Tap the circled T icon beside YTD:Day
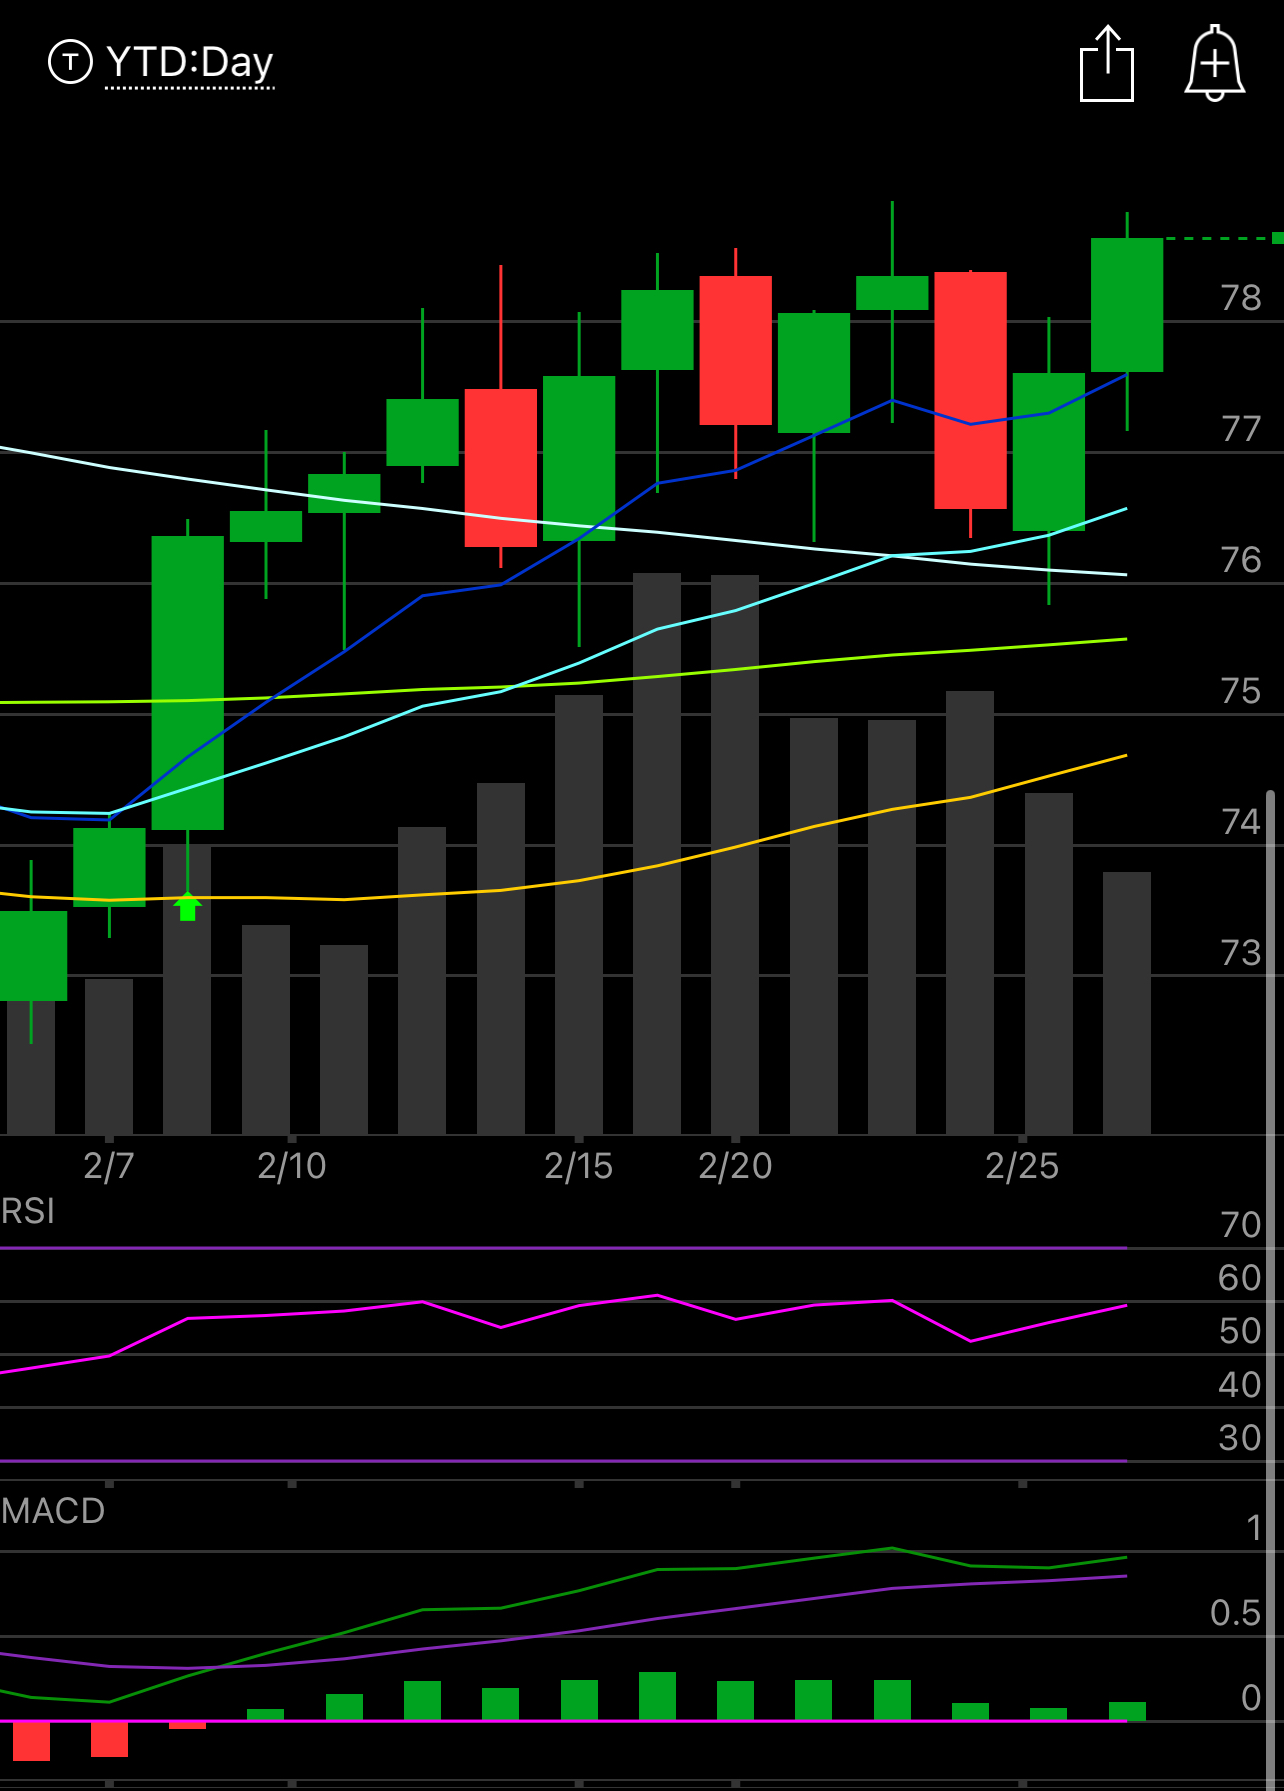This screenshot has height=1791, width=1284. (70, 62)
